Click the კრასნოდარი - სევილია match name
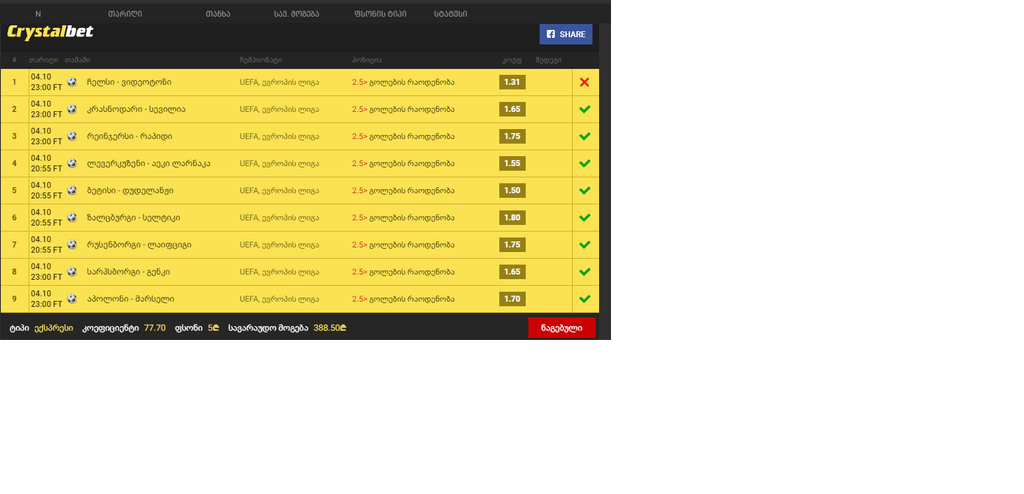Screen dimensions: 1024x494 136,109
